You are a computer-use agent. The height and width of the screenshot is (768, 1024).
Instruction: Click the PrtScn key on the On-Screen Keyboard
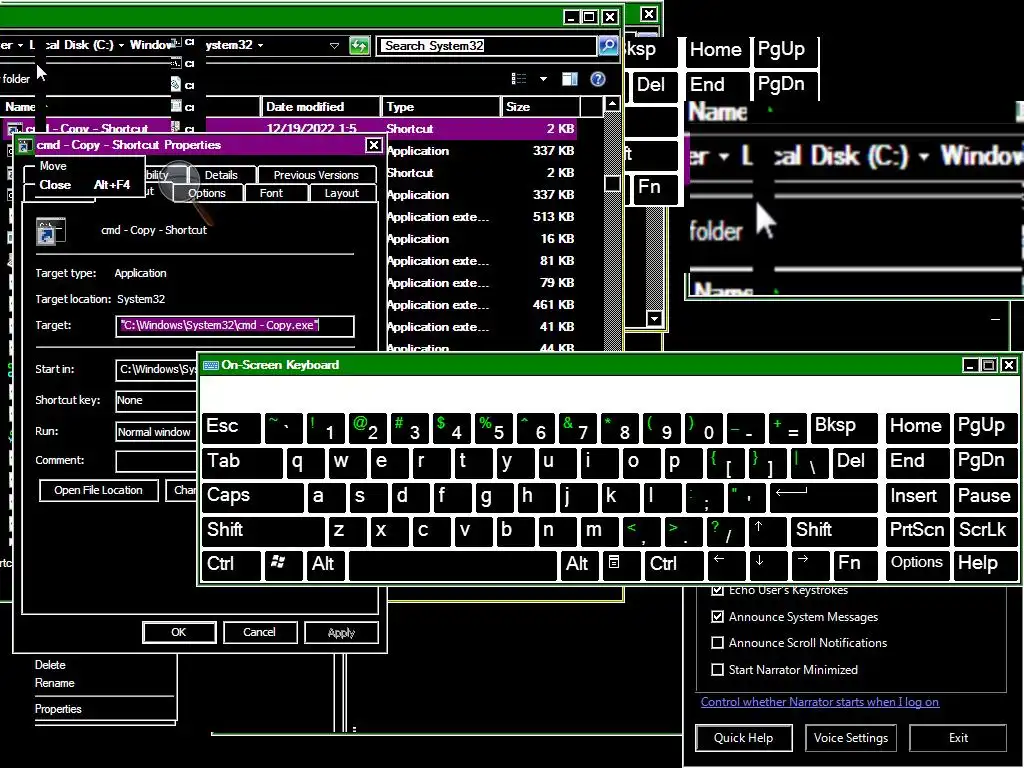click(x=917, y=530)
